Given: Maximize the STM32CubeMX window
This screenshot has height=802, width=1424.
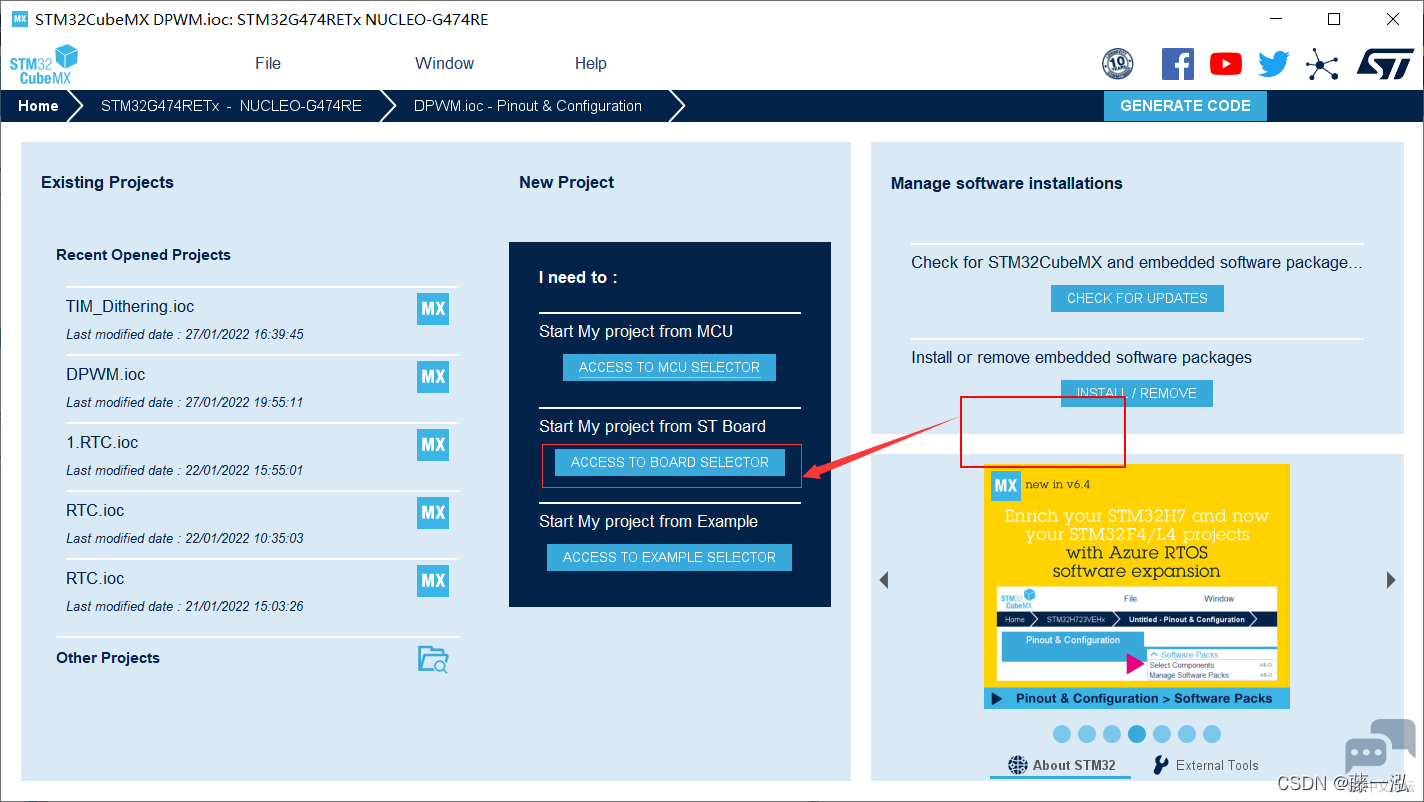Looking at the screenshot, I should [1334, 19].
